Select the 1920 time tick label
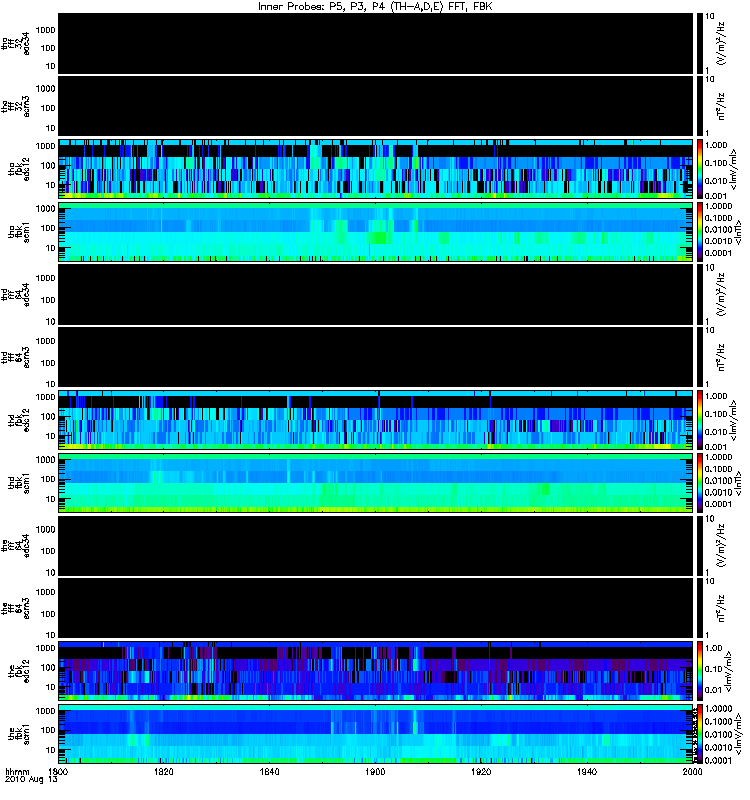 click(x=481, y=771)
